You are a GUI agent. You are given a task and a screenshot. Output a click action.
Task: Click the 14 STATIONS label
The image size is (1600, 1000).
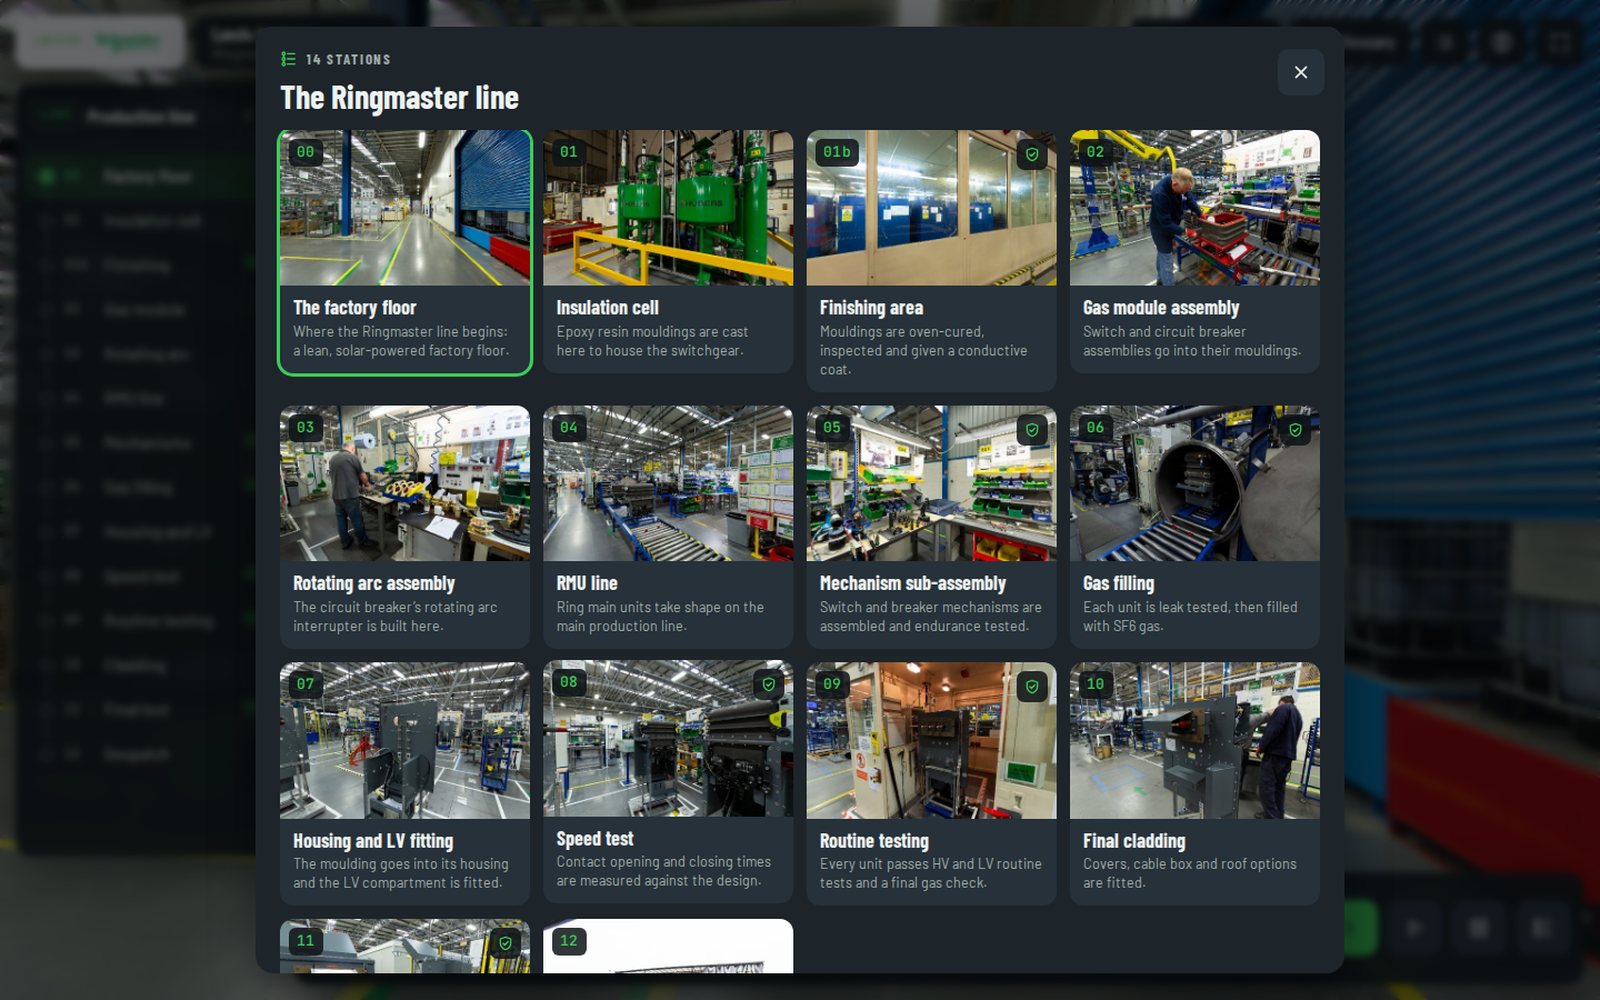348,60
